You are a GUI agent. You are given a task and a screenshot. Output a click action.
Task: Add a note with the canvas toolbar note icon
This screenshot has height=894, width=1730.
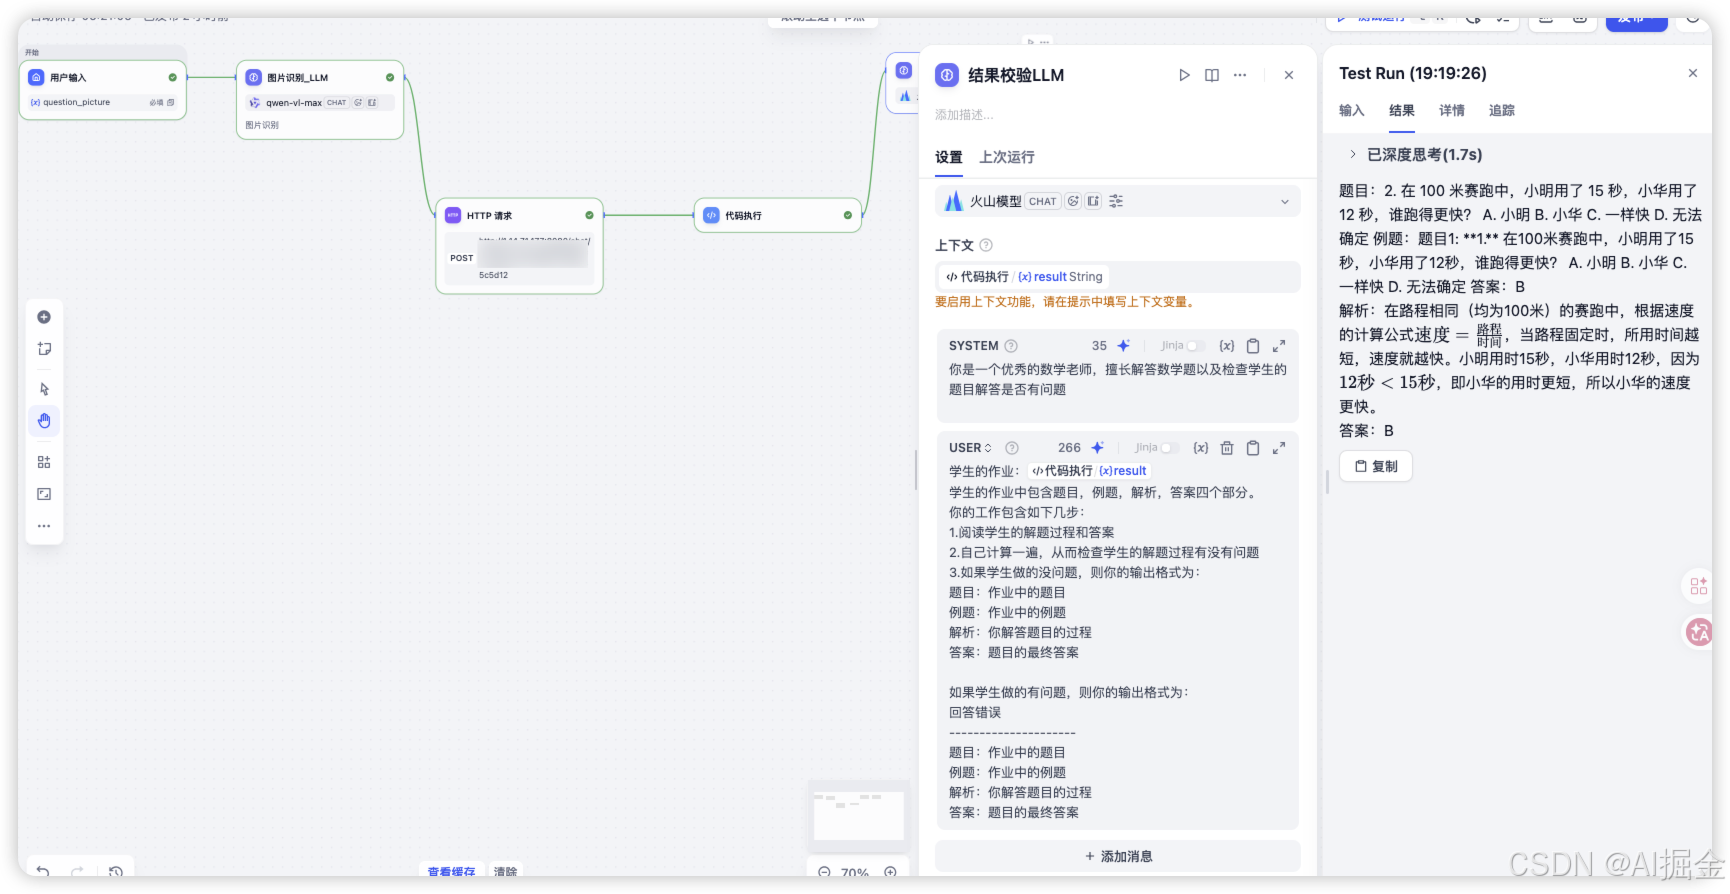pos(44,349)
